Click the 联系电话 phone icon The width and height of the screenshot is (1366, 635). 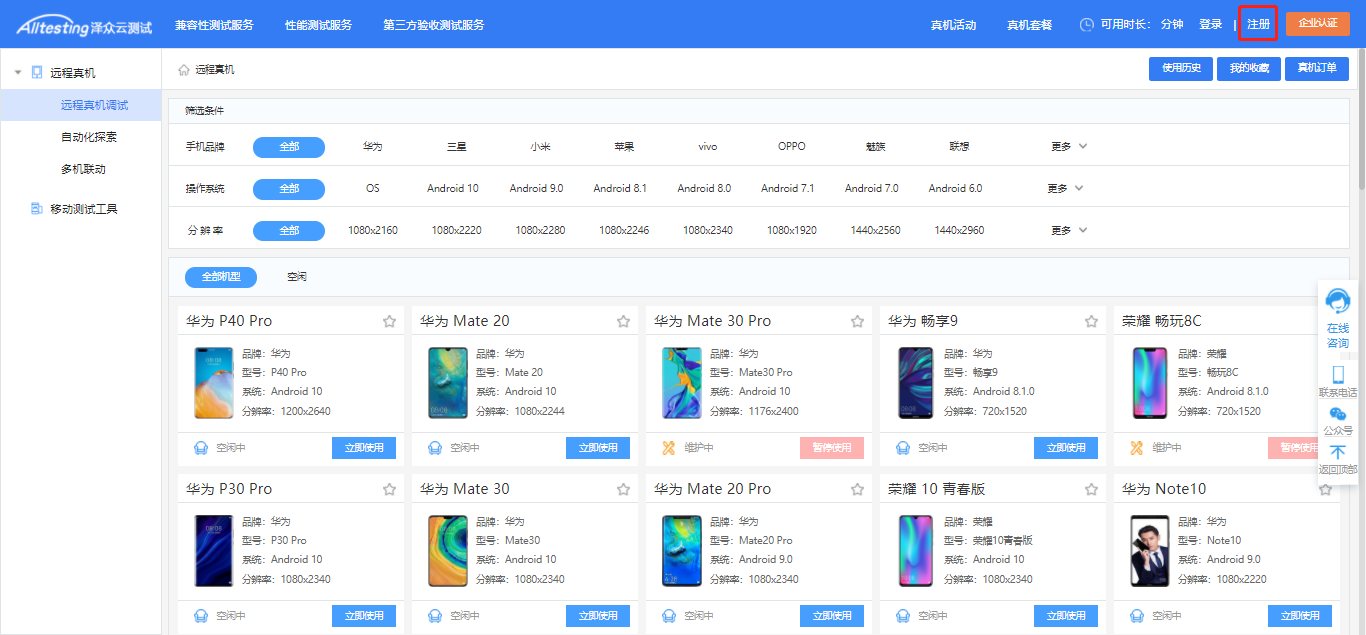pos(1338,375)
